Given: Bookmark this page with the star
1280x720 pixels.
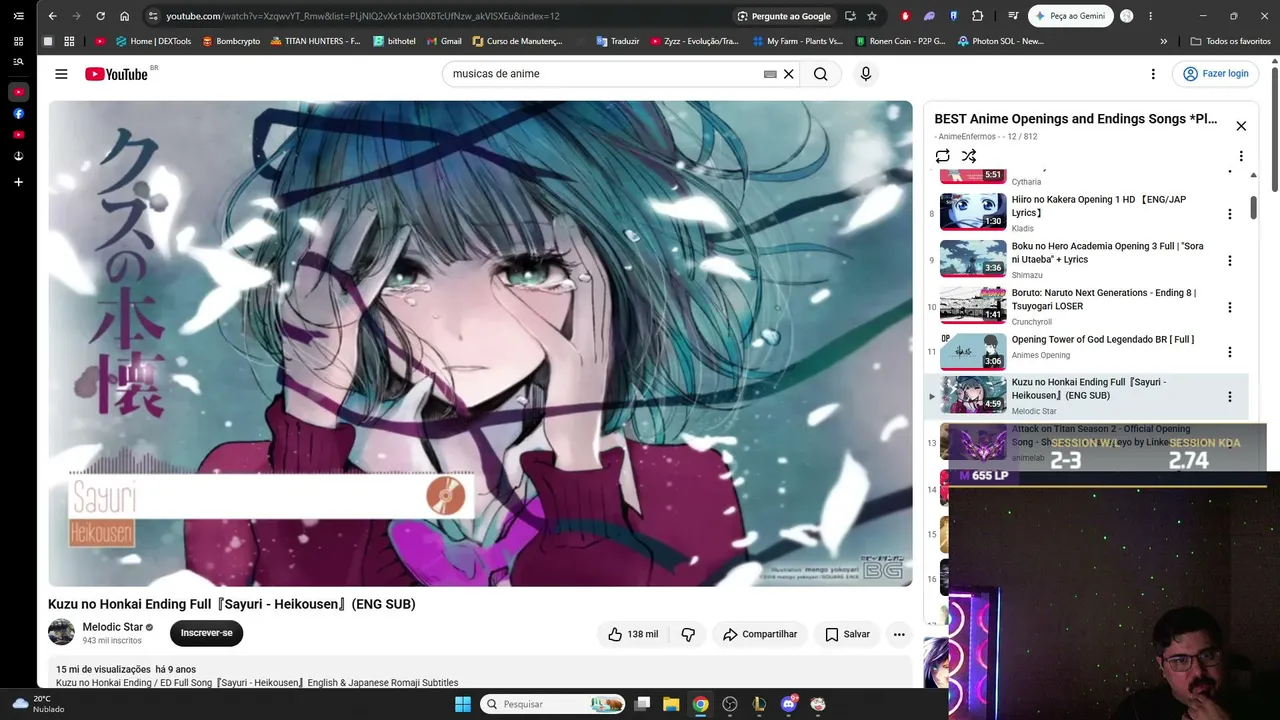Looking at the screenshot, I should point(872,16).
